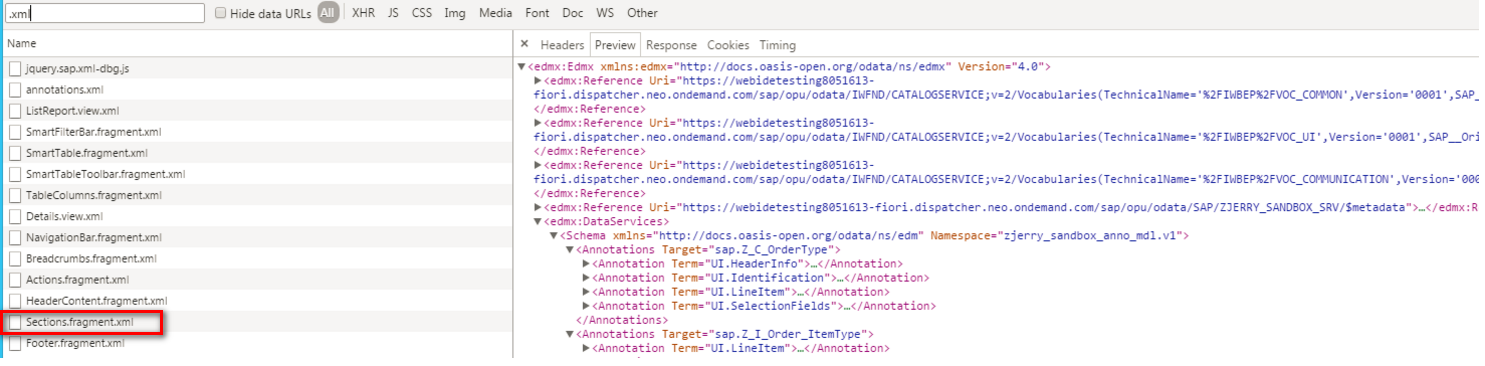
Task: Open the Response tab
Action: [671, 45]
